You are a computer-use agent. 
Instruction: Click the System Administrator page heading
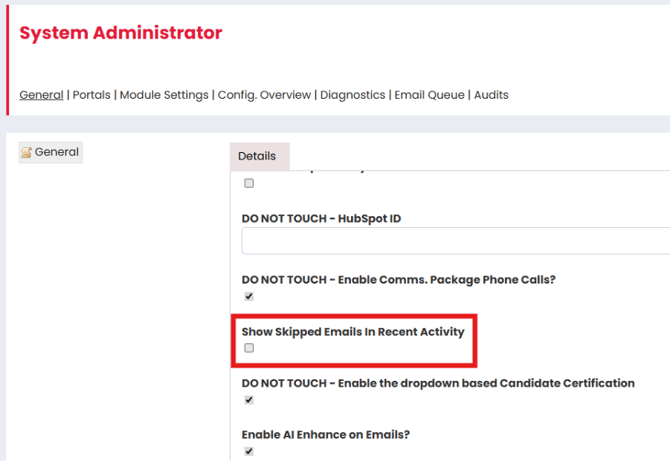point(121,33)
